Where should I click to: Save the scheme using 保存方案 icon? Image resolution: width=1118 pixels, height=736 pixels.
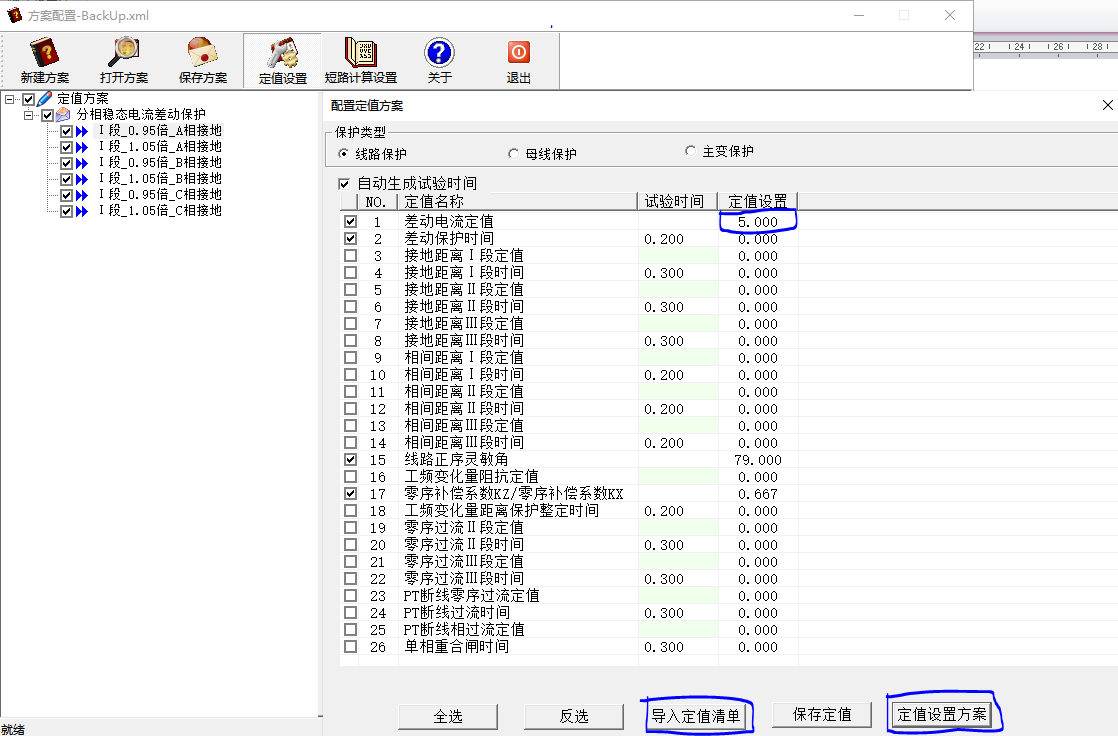[202, 60]
